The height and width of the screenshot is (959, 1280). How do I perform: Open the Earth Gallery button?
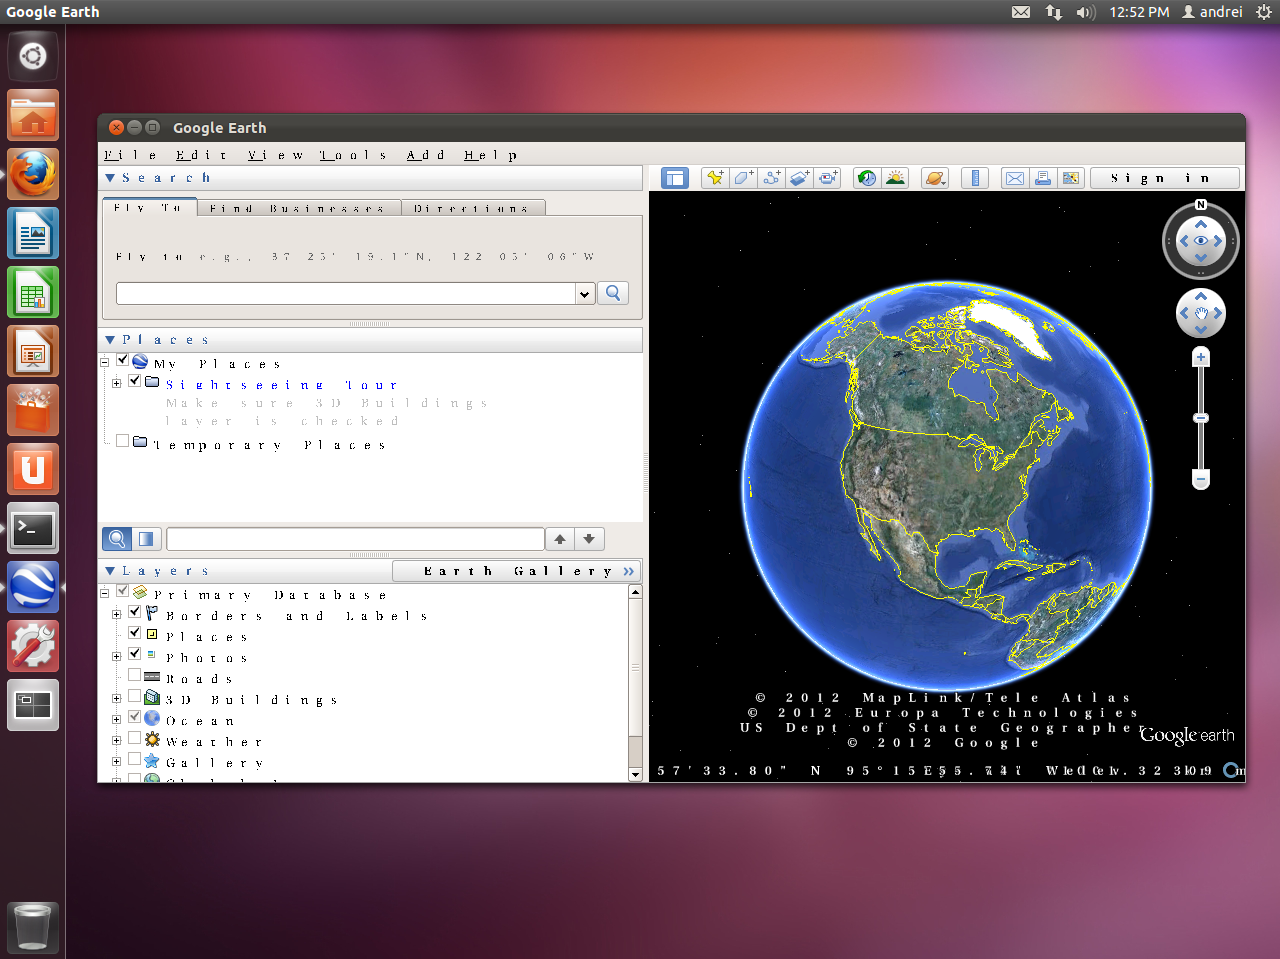click(x=516, y=571)
